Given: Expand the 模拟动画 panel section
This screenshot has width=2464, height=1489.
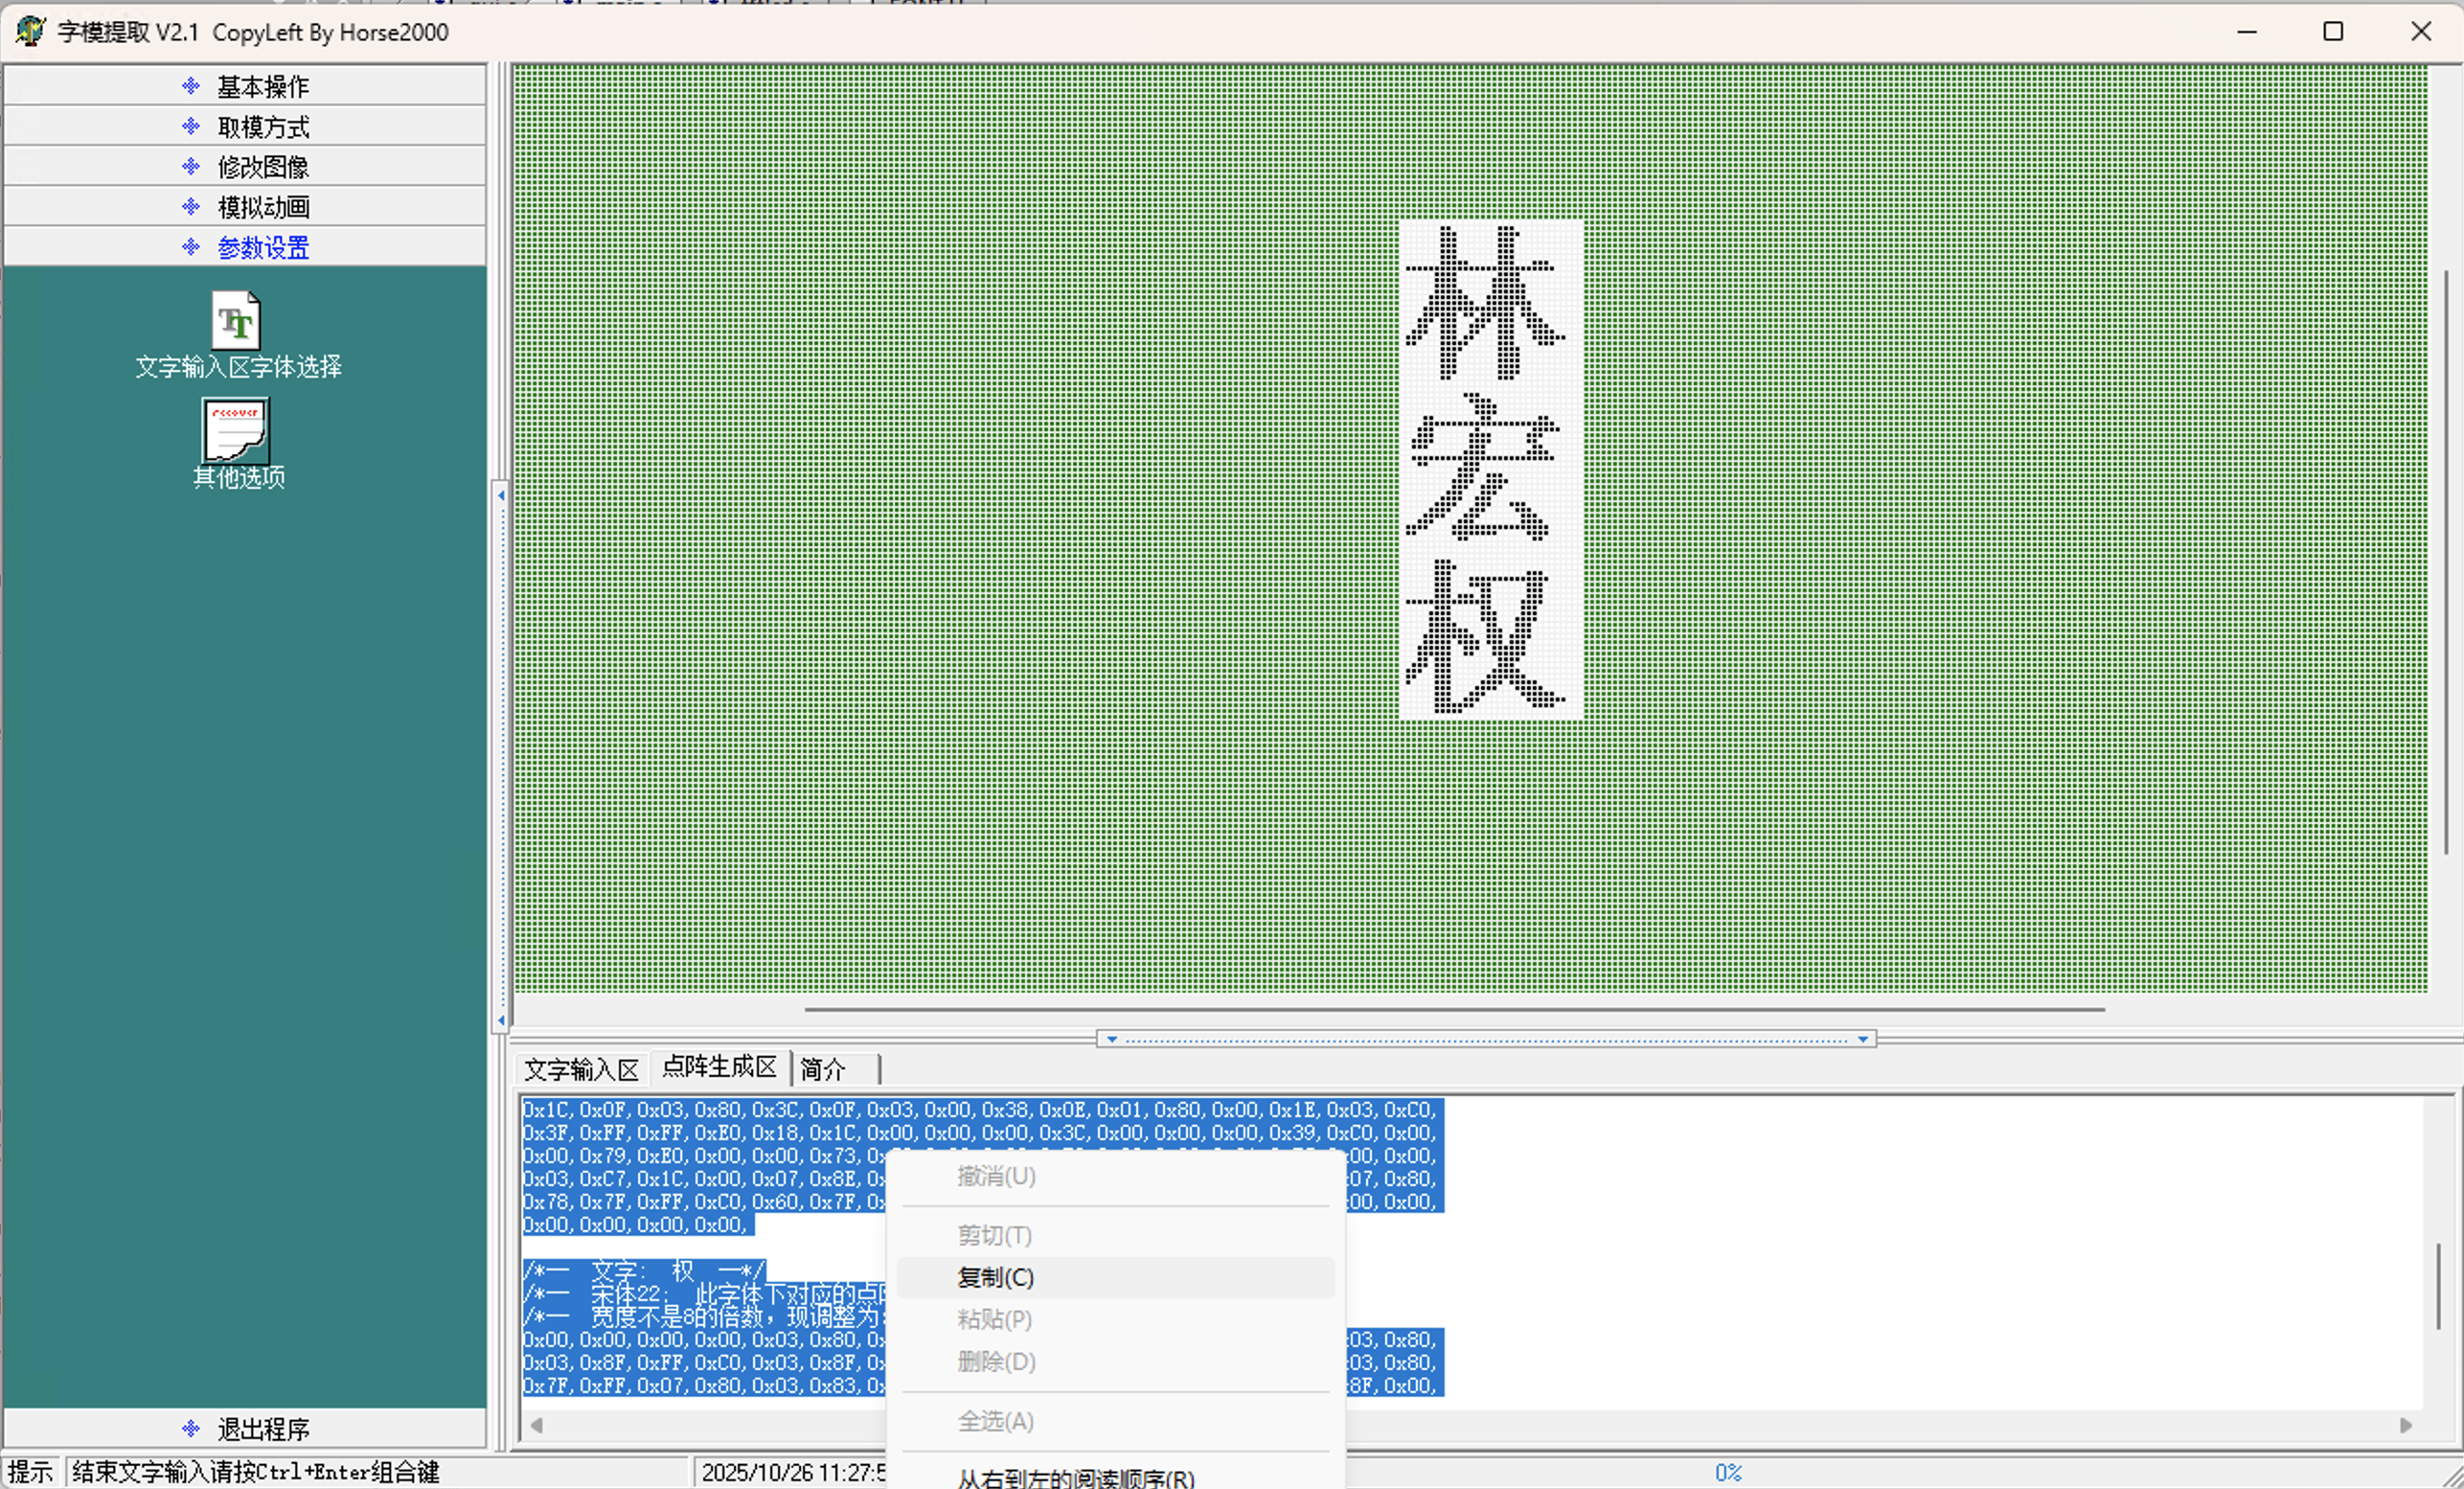Looking at the screenshot, I should click(x=262, y=206).
